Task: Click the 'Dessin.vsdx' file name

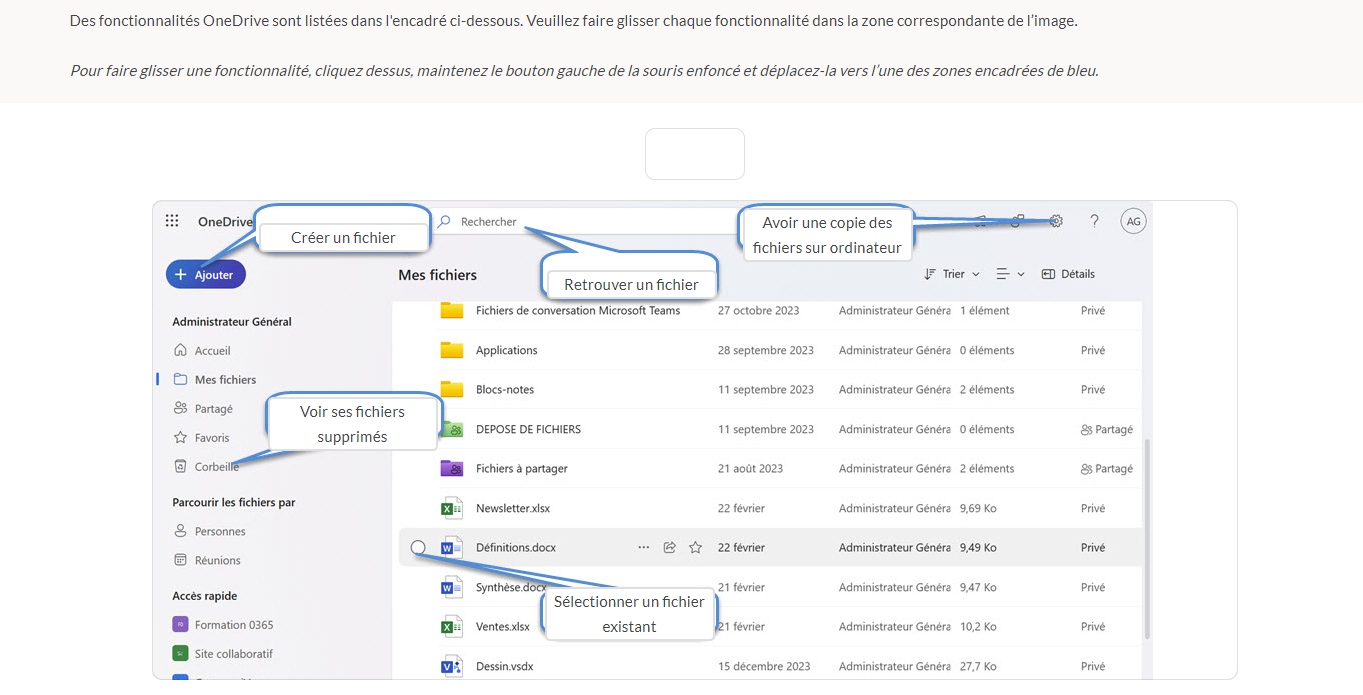Action: [505, 666]
